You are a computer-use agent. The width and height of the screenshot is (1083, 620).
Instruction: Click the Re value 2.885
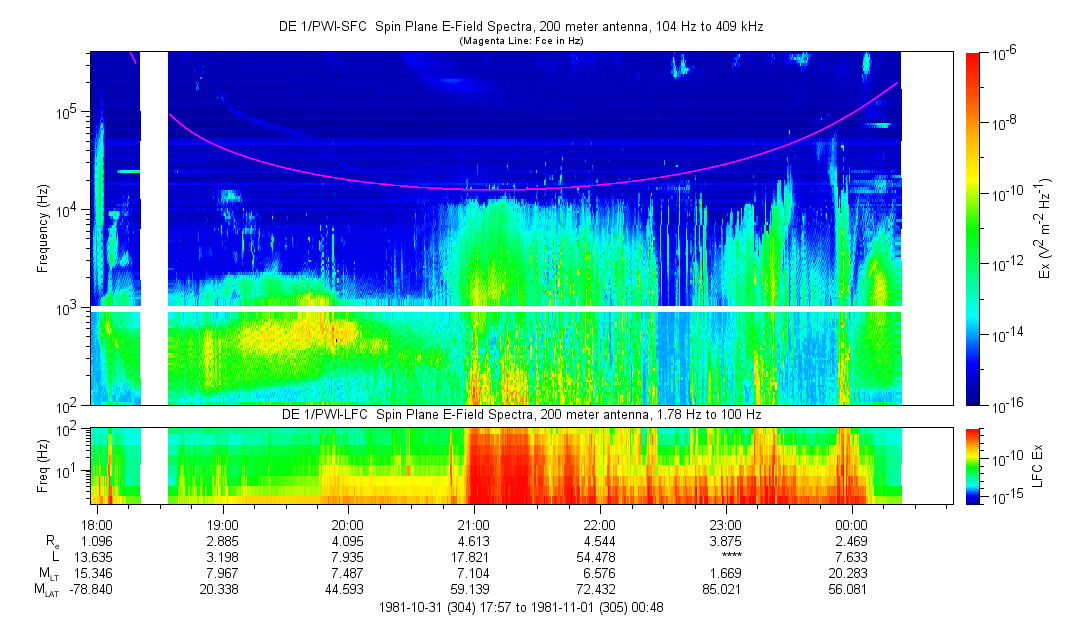tap(223, 541)
